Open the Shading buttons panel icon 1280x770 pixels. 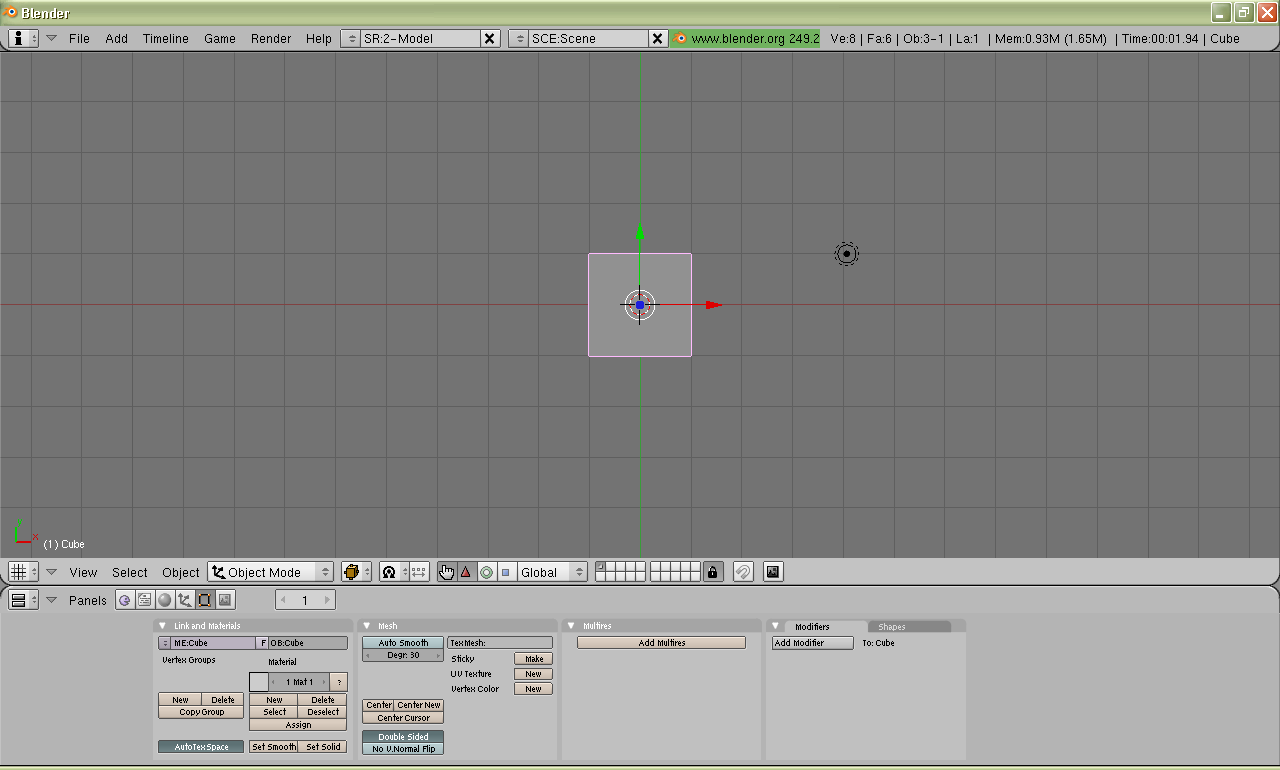pos(164,600)
